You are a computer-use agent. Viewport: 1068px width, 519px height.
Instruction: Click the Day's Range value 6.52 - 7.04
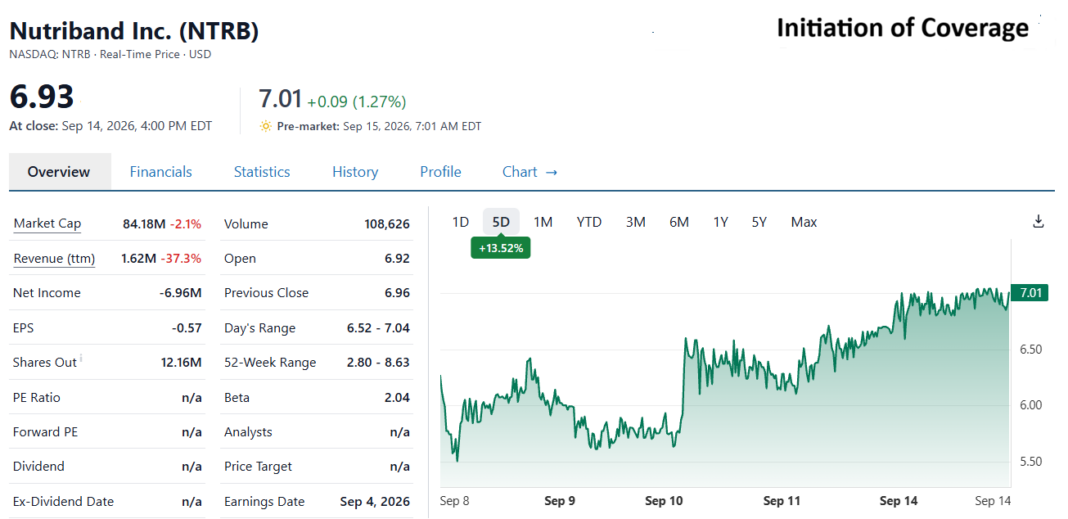(x=378, y=328)
